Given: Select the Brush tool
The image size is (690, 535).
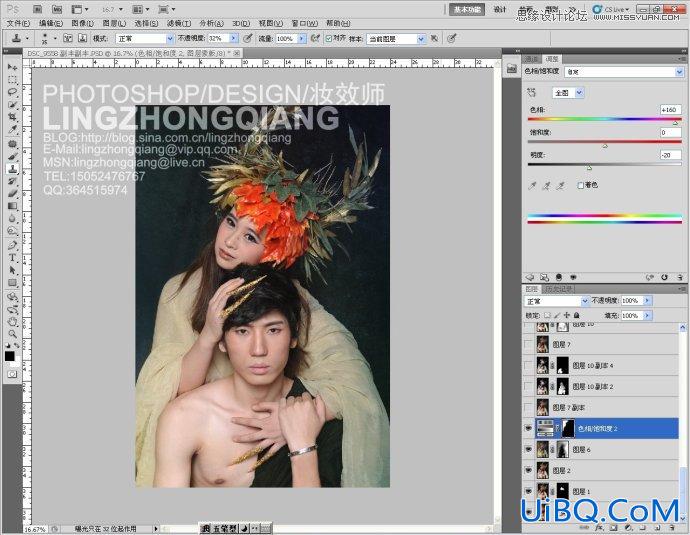Looking at the screenshot, I should [x=12, y=156].
